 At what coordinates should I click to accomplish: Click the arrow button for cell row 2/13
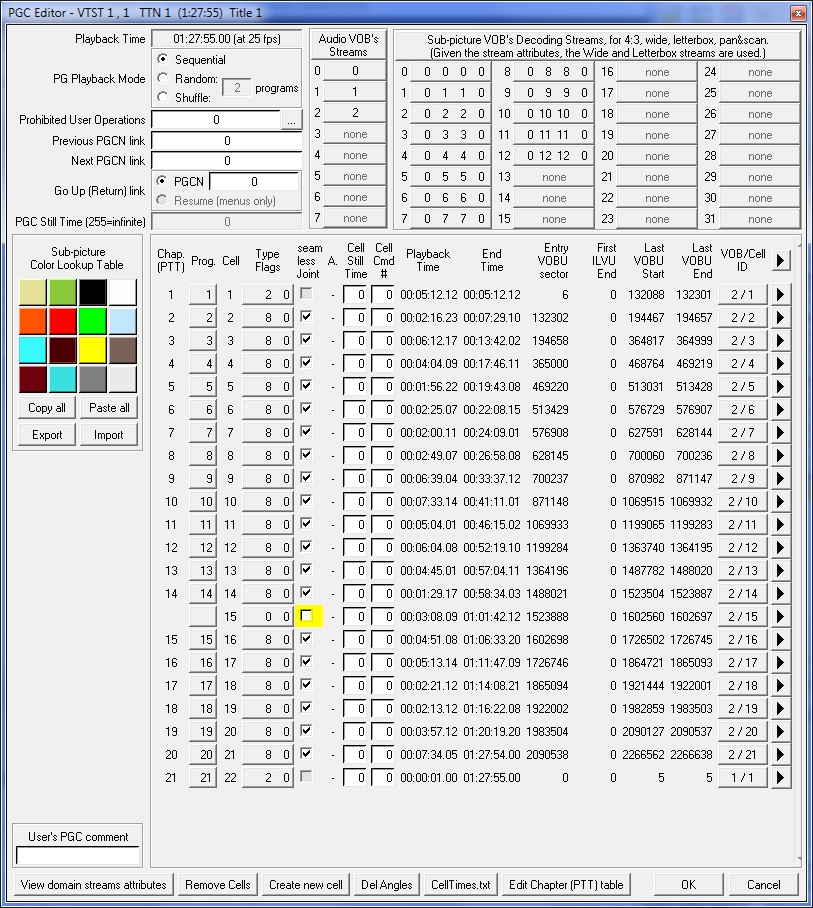coord(781,570)
